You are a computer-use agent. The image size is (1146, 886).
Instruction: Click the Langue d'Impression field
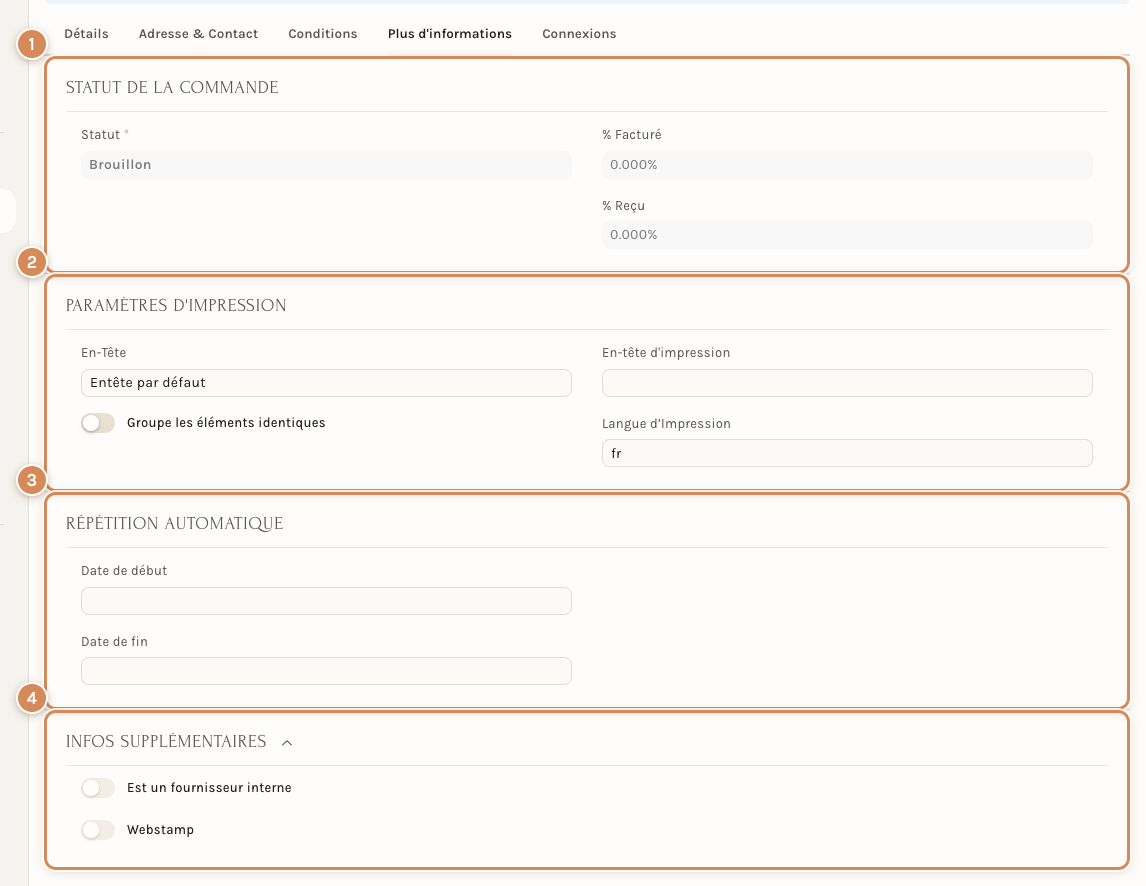(x=847, y=453)
